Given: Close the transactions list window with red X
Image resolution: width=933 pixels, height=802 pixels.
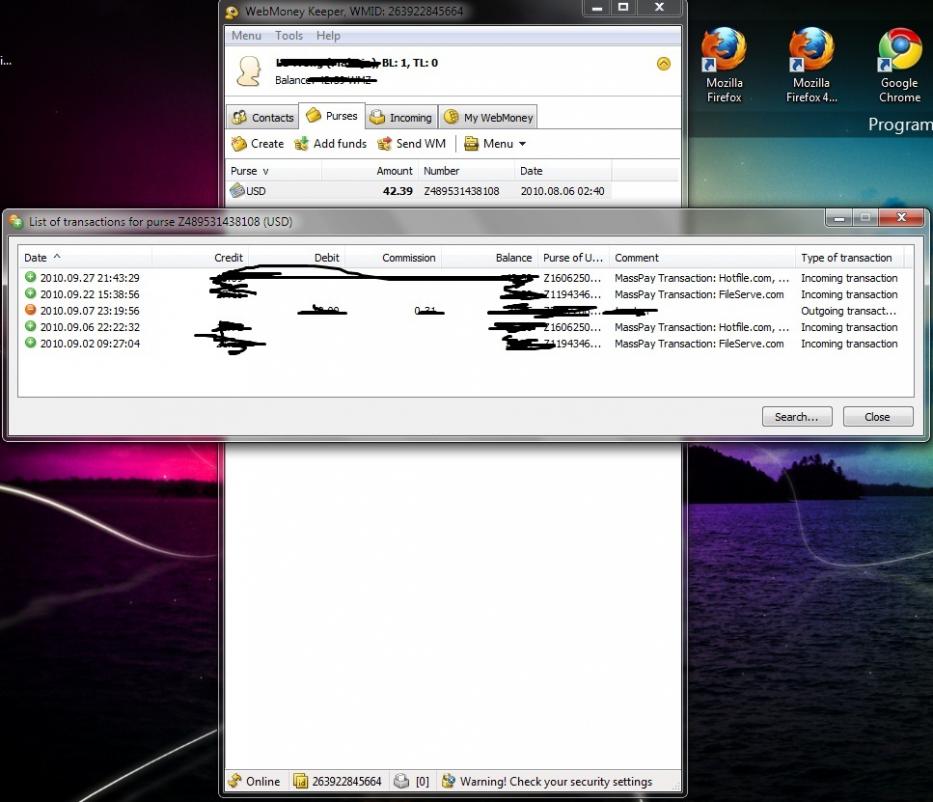Looking at the screenshot, I should [902, 218].
